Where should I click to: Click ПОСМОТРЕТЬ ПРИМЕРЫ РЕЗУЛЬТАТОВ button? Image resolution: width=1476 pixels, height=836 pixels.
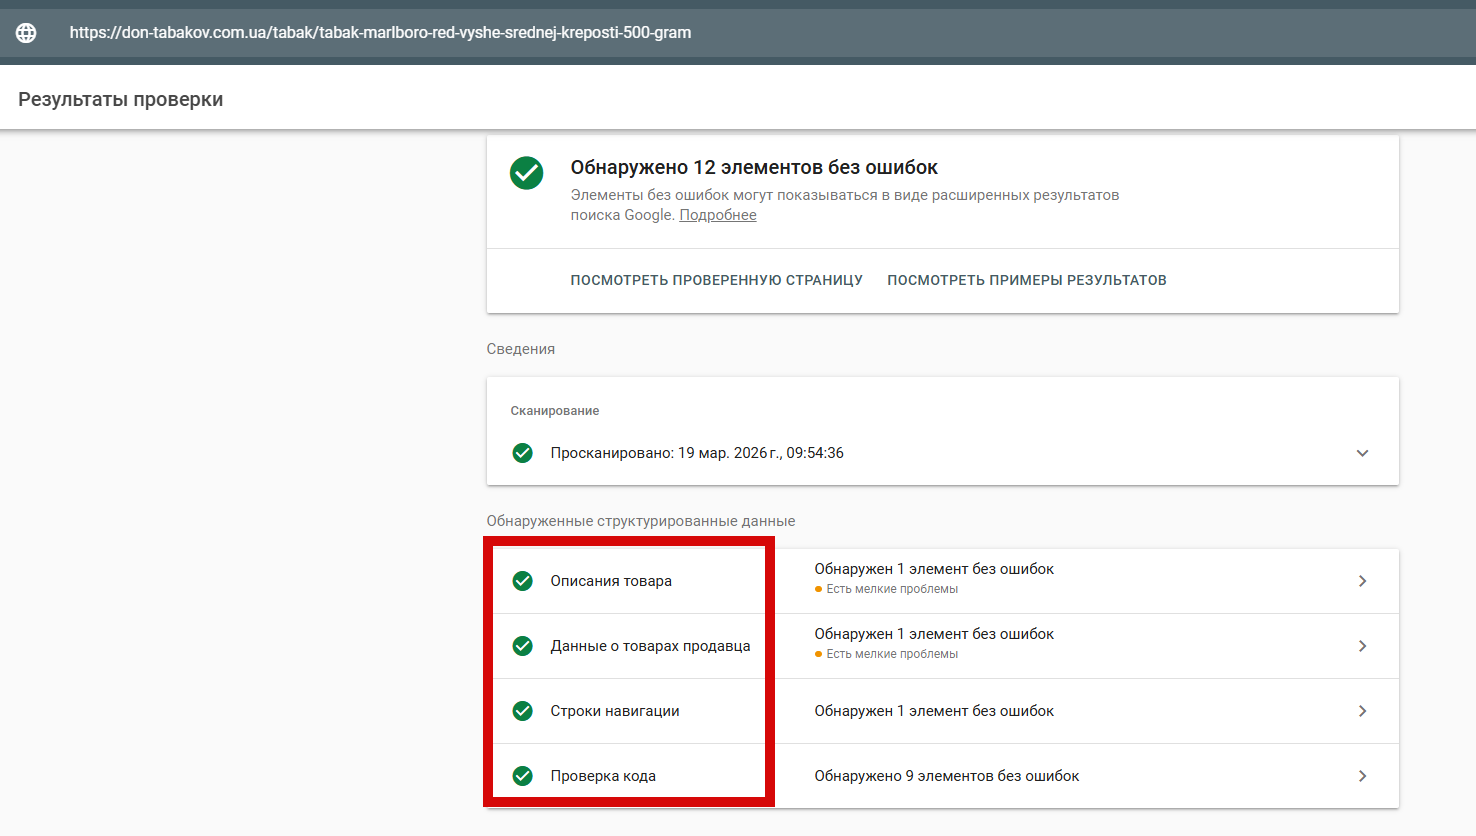pyautogui.click(x=1027, y=280)
